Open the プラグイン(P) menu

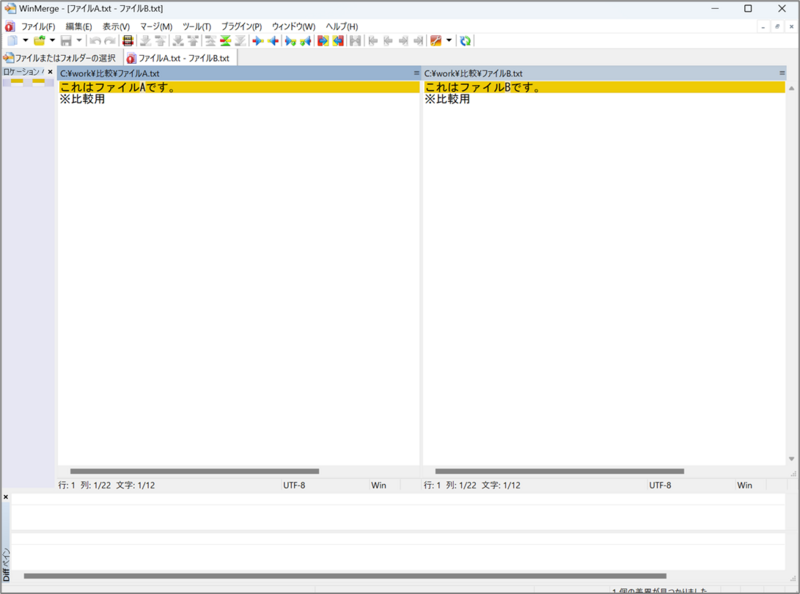point(241,27)
